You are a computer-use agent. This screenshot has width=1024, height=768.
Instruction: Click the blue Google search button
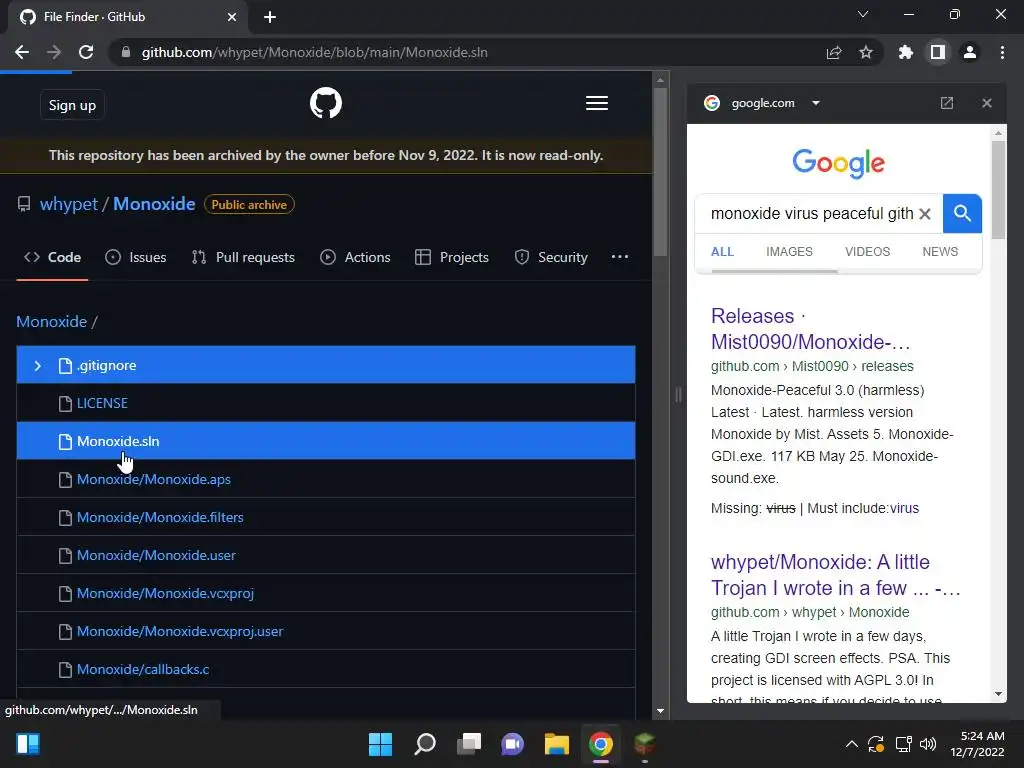coord(962,214)
